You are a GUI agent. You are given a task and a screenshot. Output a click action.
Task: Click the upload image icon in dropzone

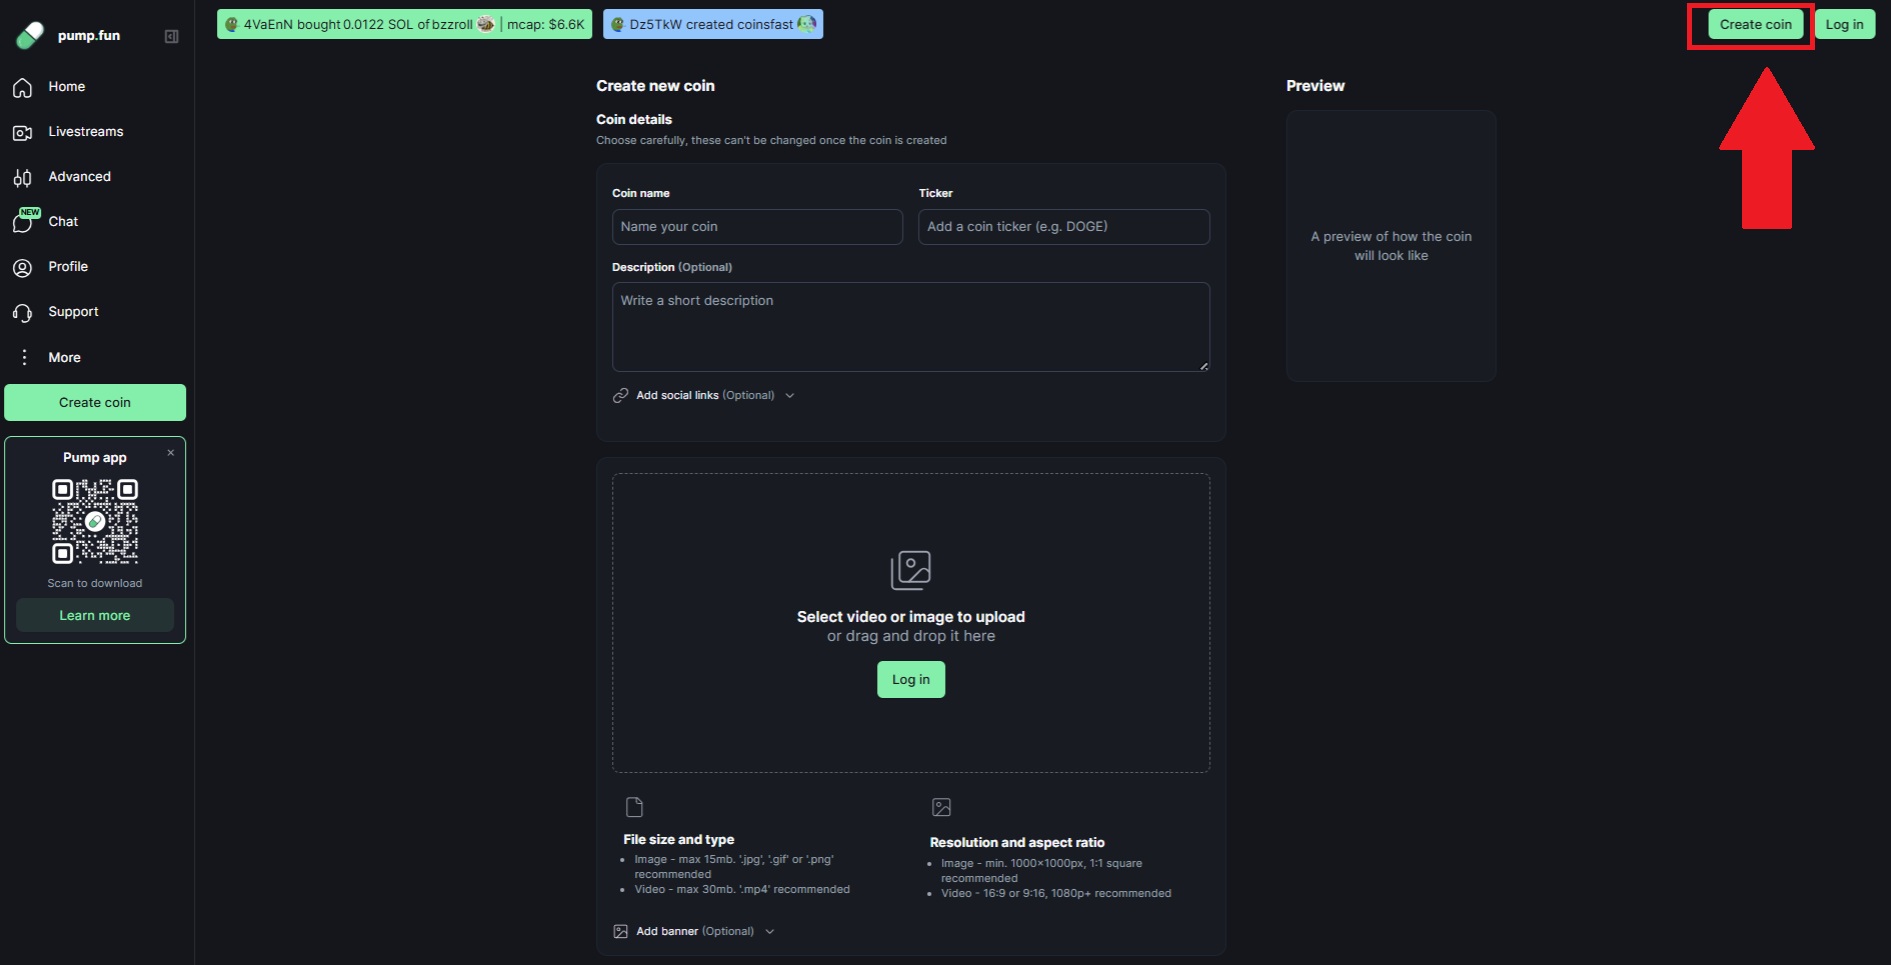[910, 570]
